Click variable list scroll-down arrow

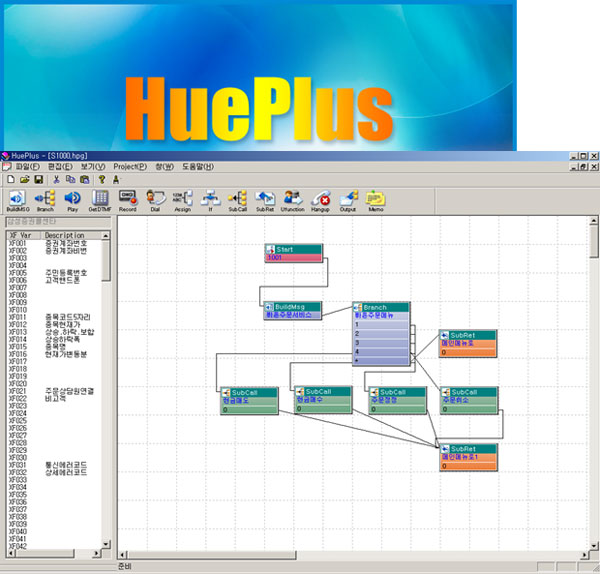[106, 544]
